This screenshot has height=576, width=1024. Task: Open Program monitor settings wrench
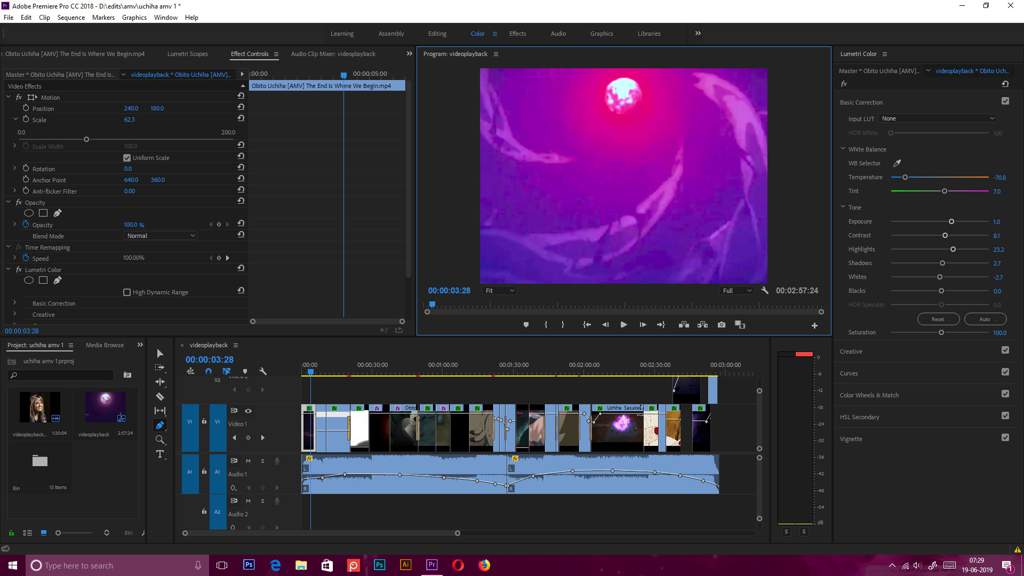pos(765,291)
